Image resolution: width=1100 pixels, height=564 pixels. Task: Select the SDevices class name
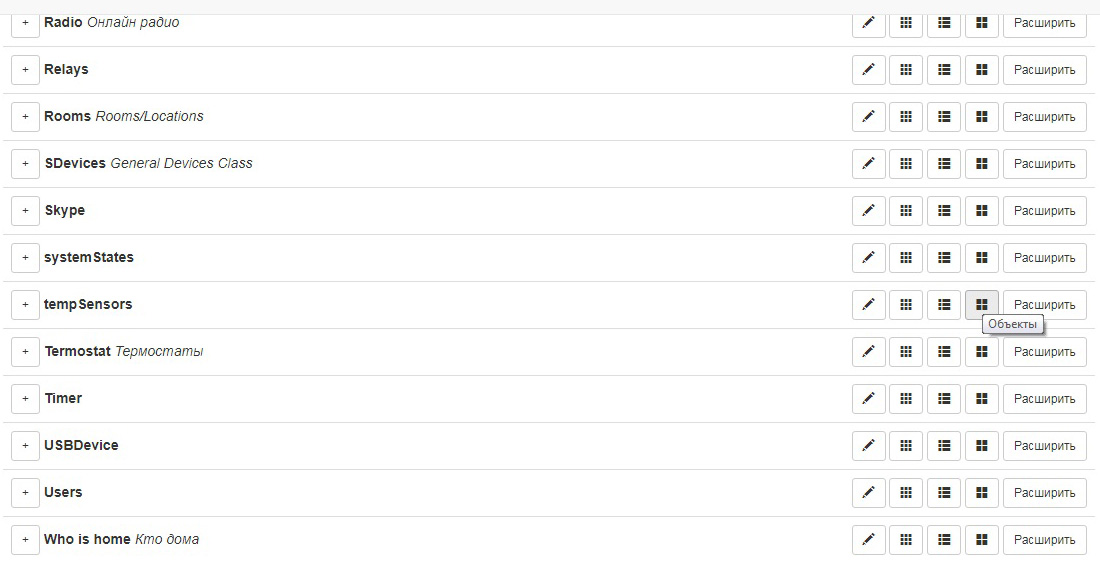tap(75, 163)
